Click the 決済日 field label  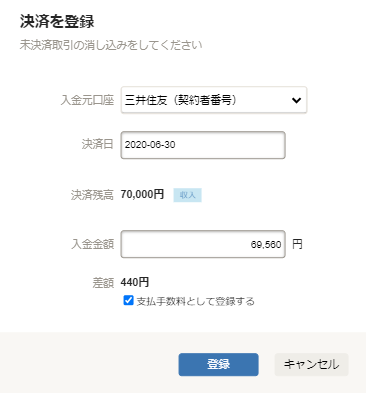98,144
